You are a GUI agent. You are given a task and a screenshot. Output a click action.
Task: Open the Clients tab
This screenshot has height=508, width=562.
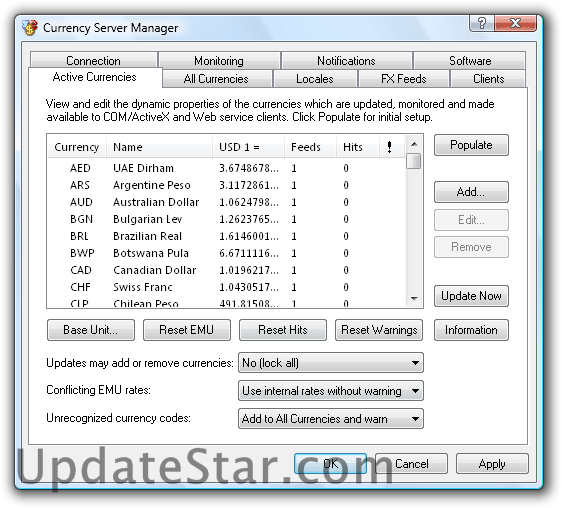(x=489, y=79)
